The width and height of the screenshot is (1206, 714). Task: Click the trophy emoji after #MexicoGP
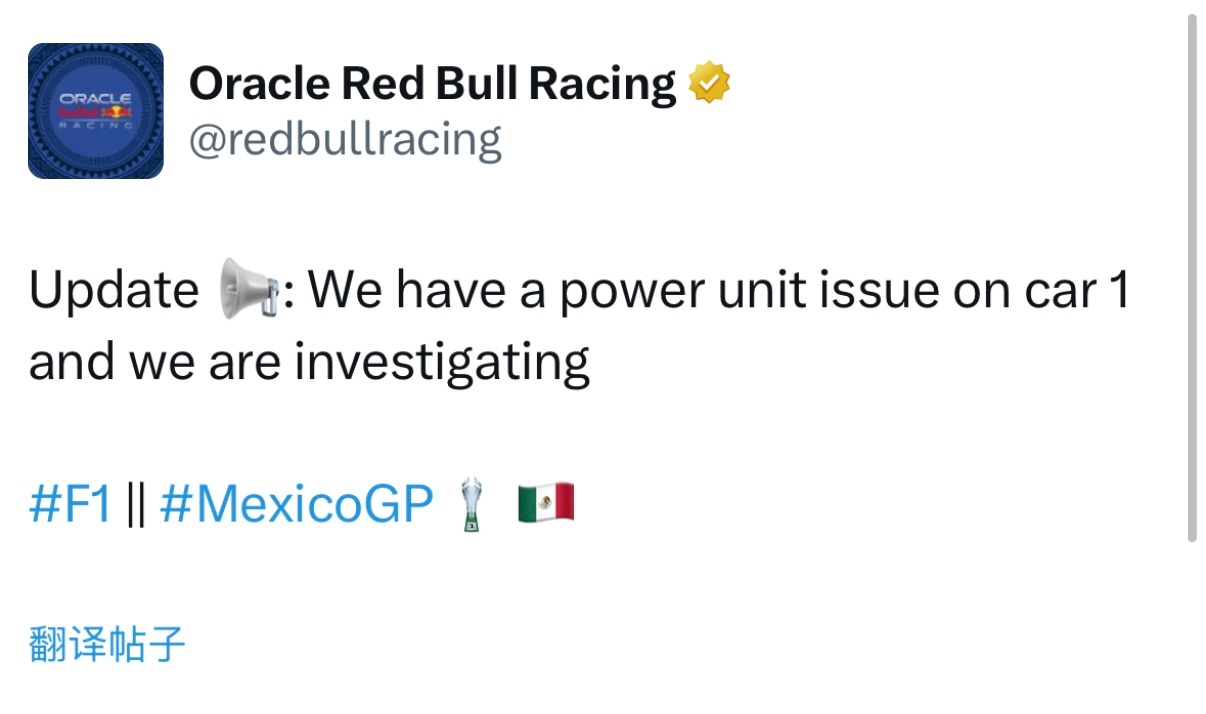472,505
